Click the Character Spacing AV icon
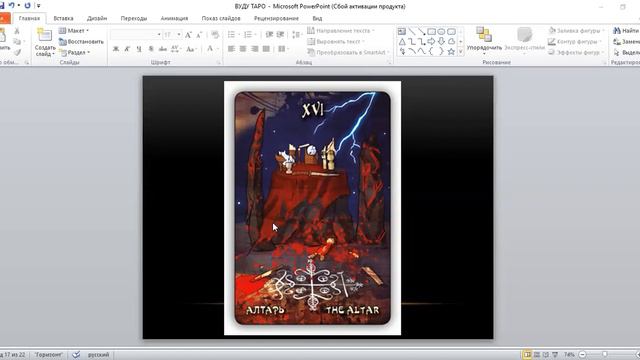The height and width of the screenshot is (360, 640). pos(176,49)
